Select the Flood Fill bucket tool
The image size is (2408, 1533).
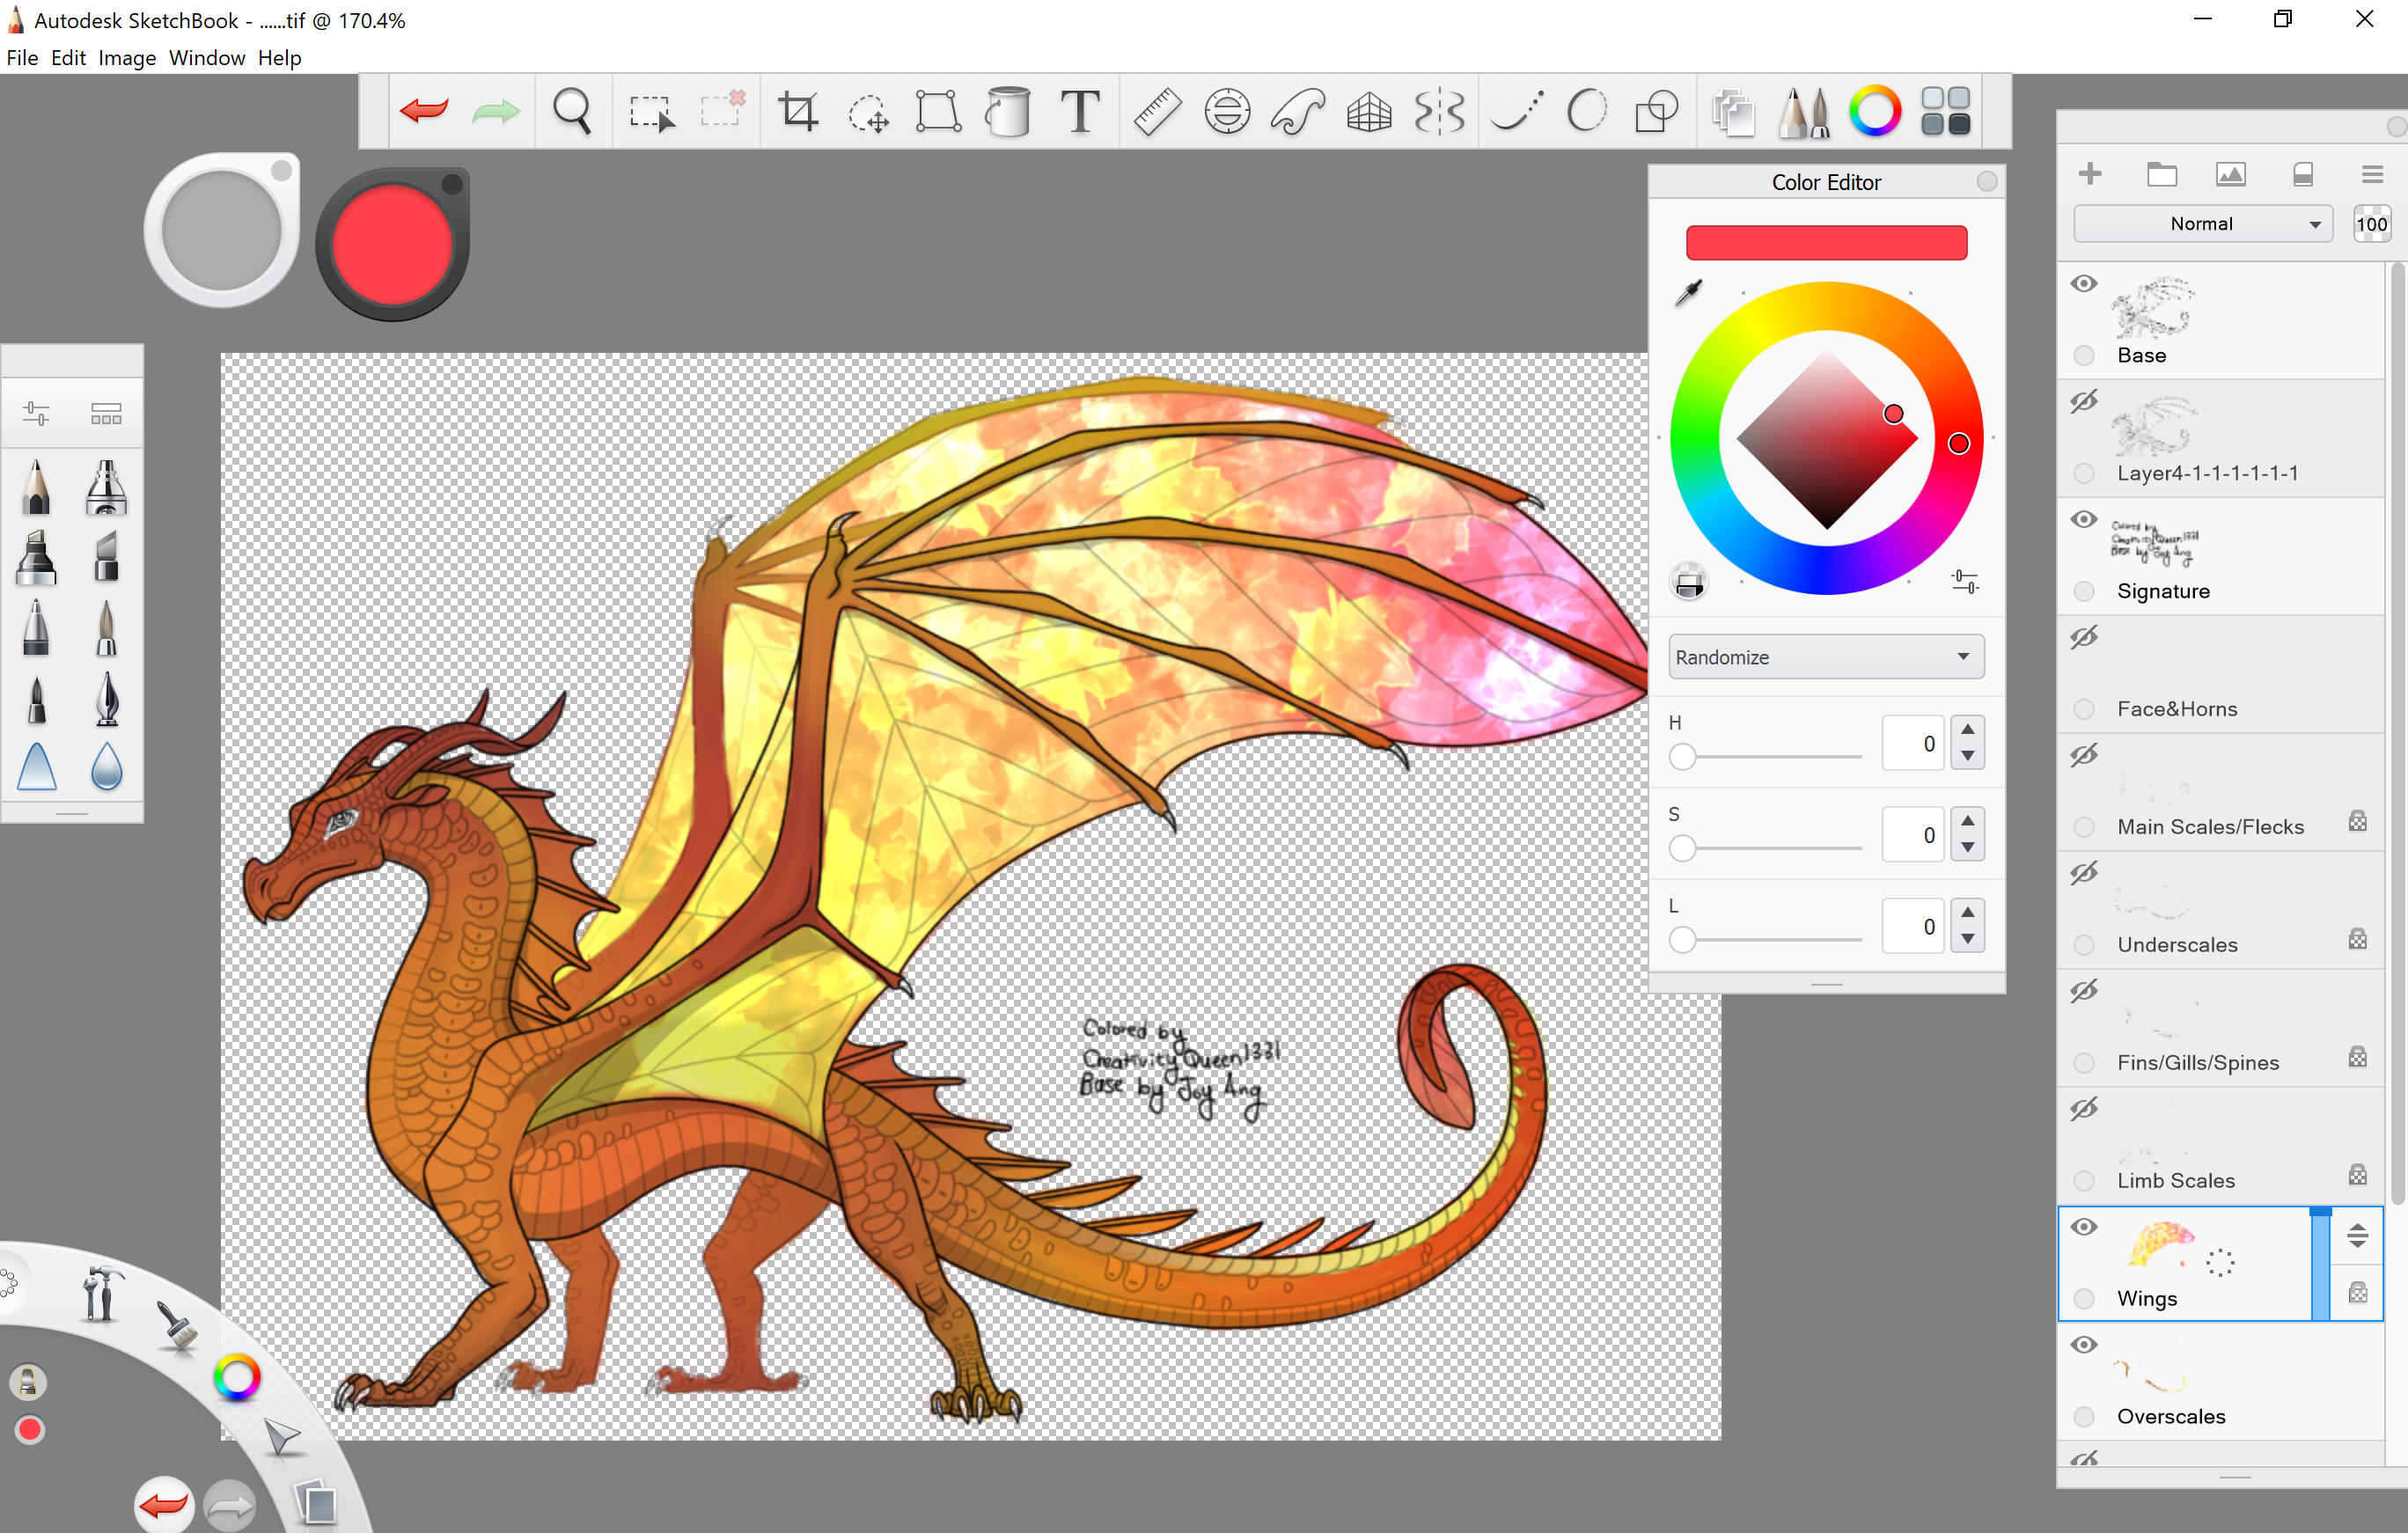coord(1008,110)
